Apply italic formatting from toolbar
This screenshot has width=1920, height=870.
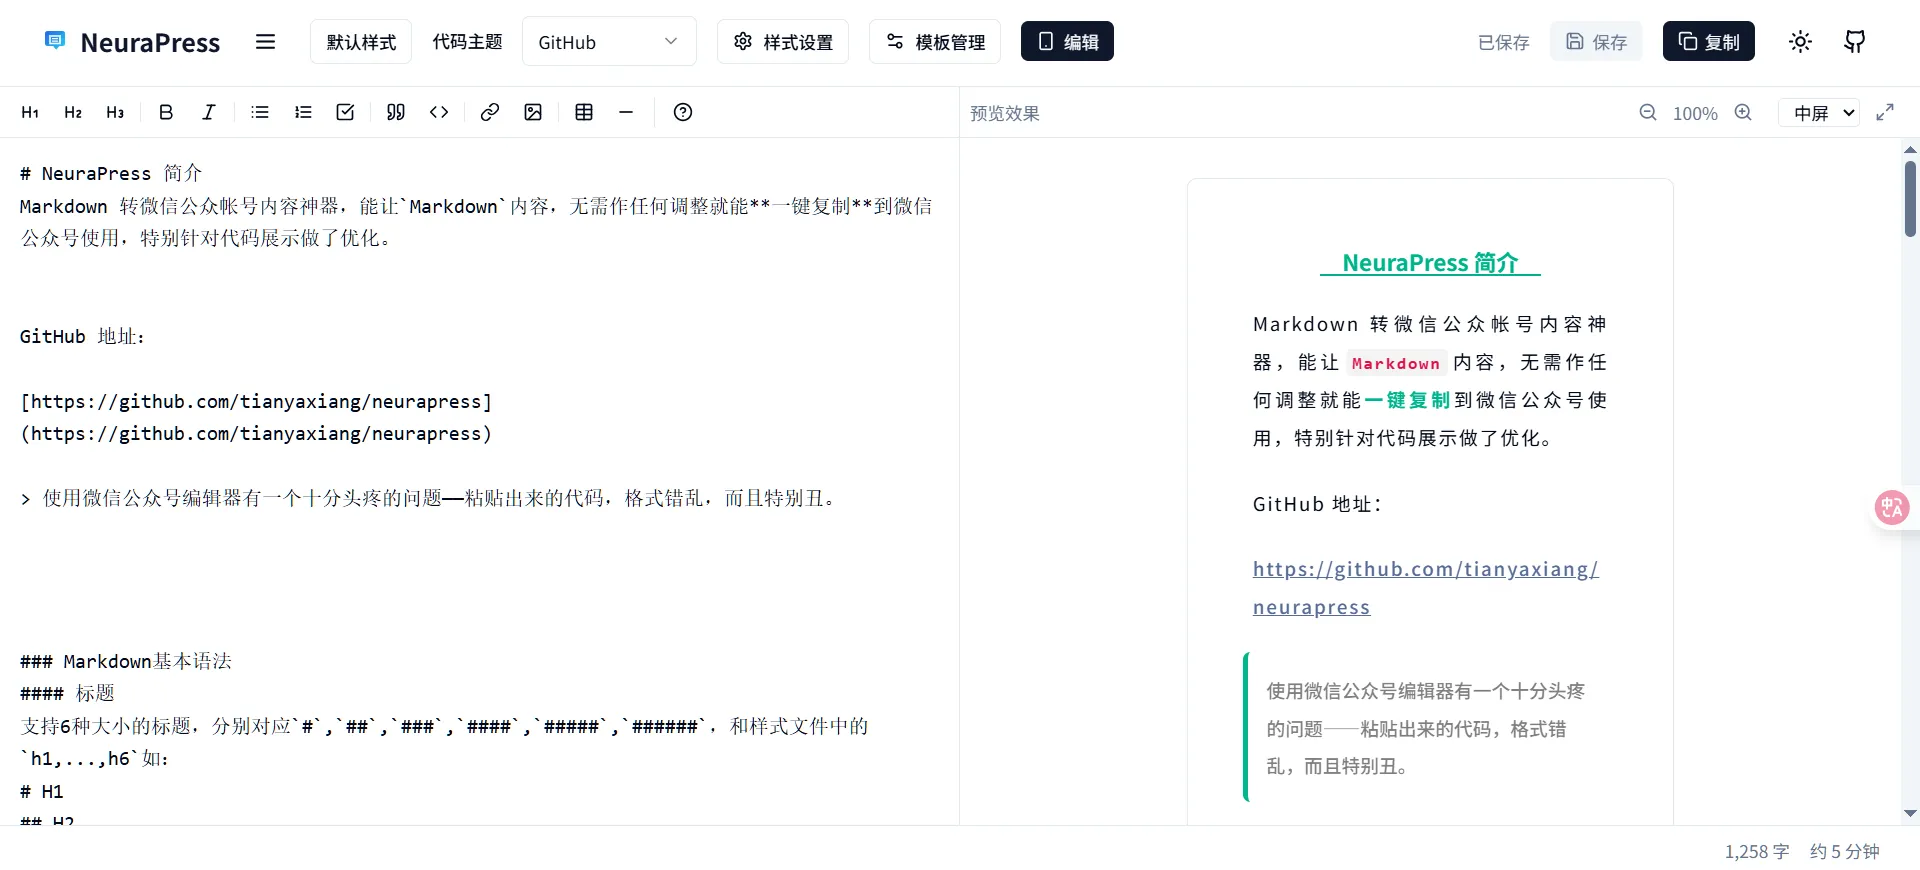(x=208, y=112)
